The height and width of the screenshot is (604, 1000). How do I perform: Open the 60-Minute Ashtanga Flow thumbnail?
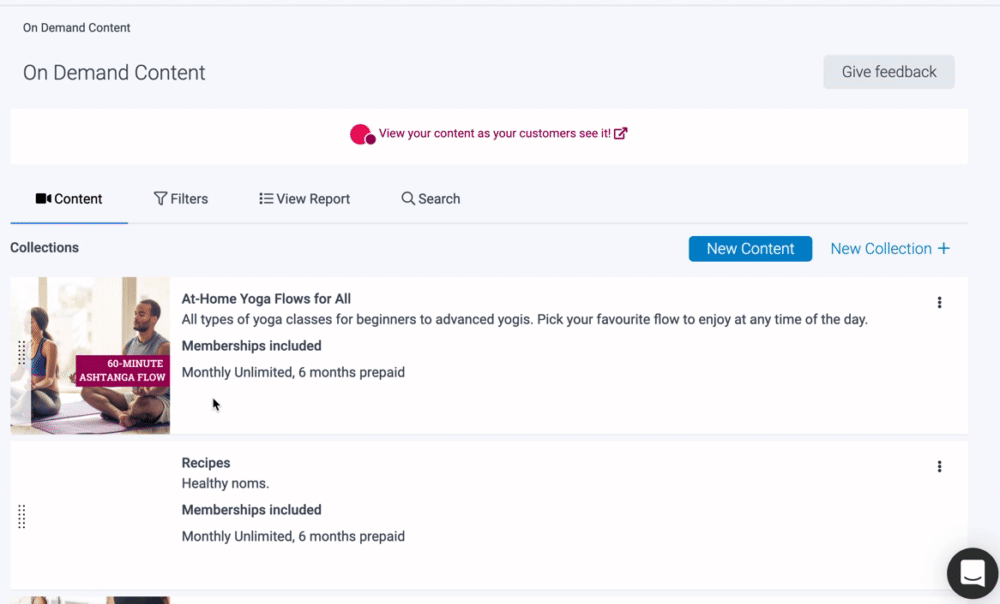pos(90,355)
